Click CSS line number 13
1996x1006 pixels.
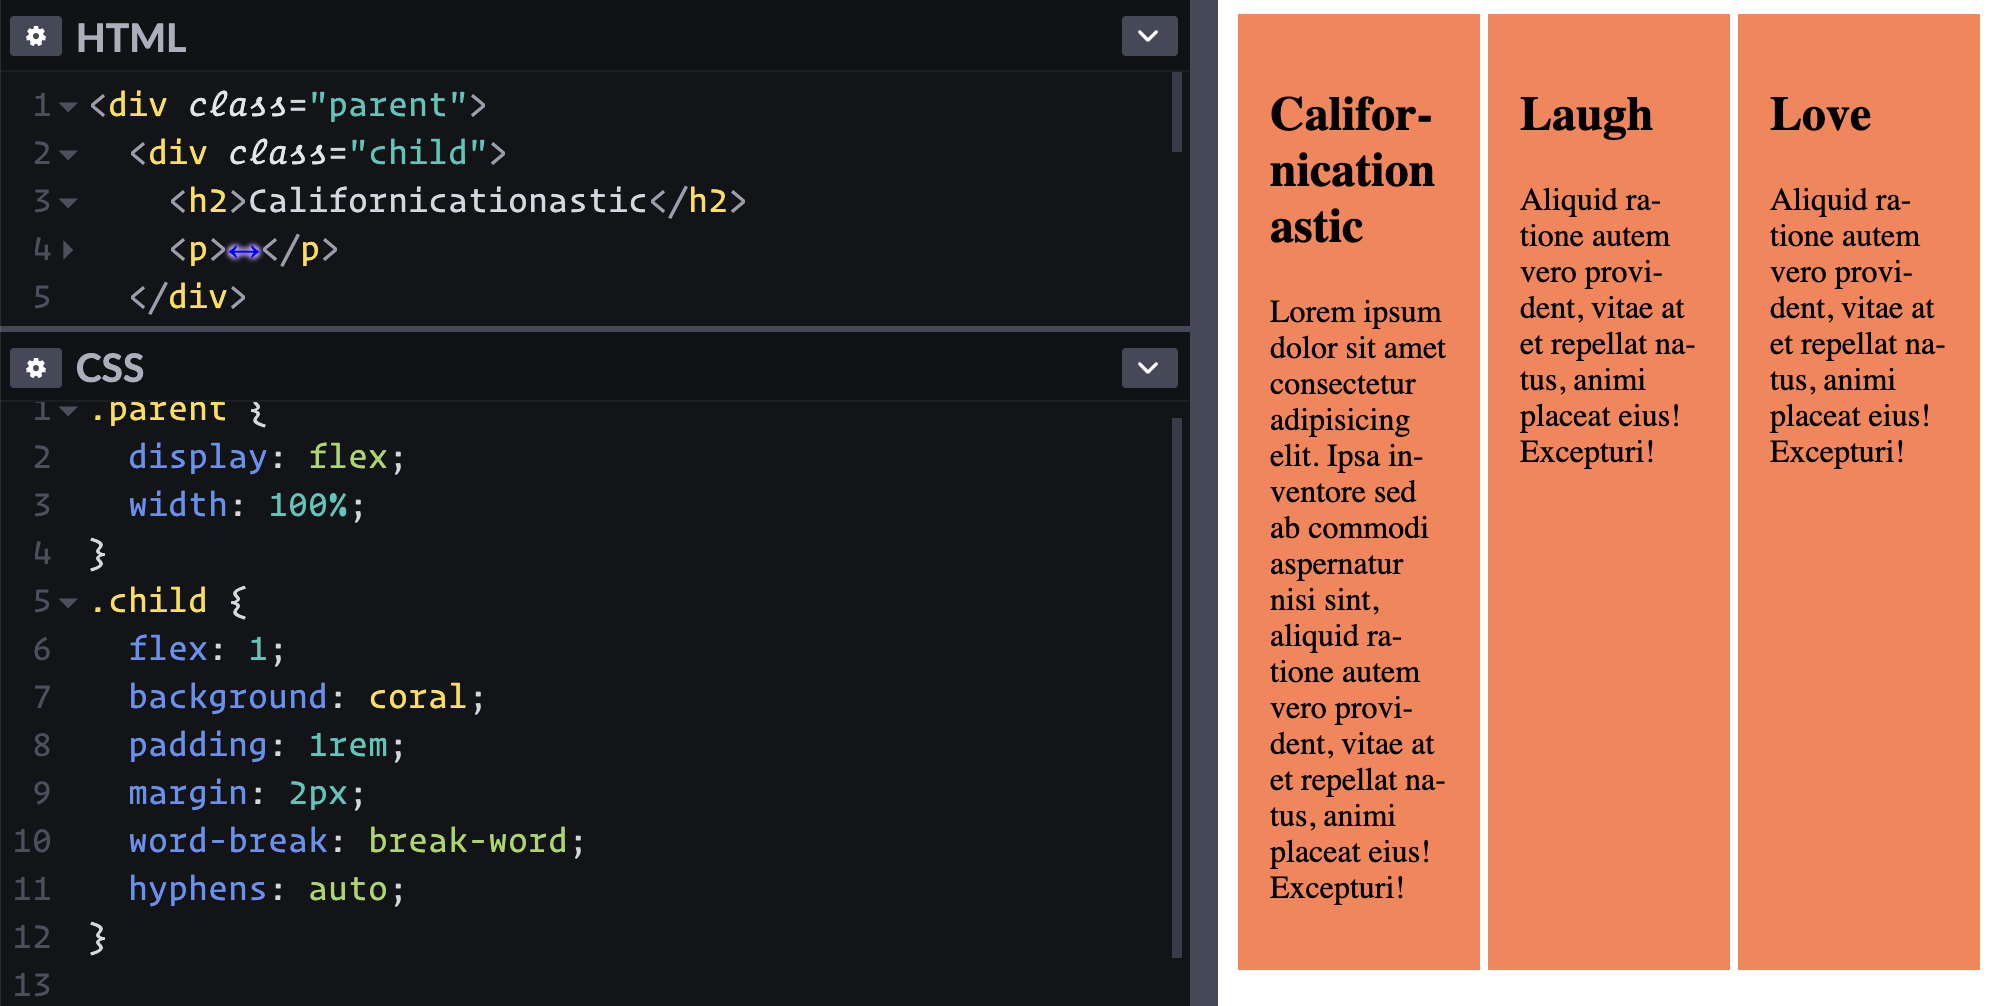[32, 985]
